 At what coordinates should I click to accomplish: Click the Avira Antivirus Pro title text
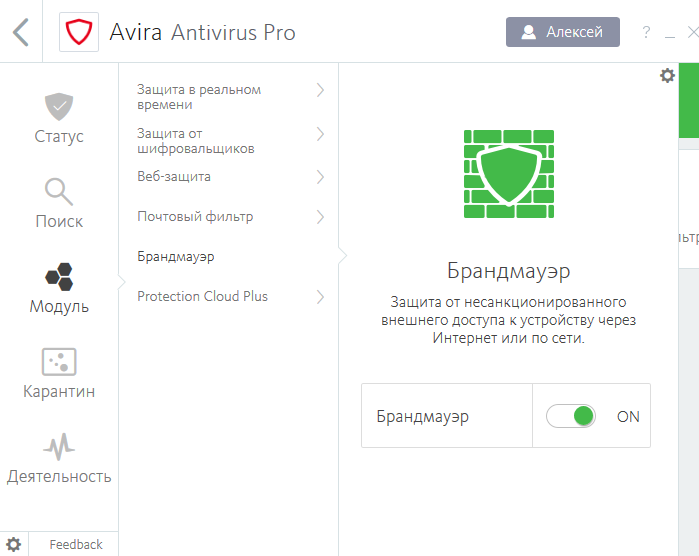tap(202, 33)
